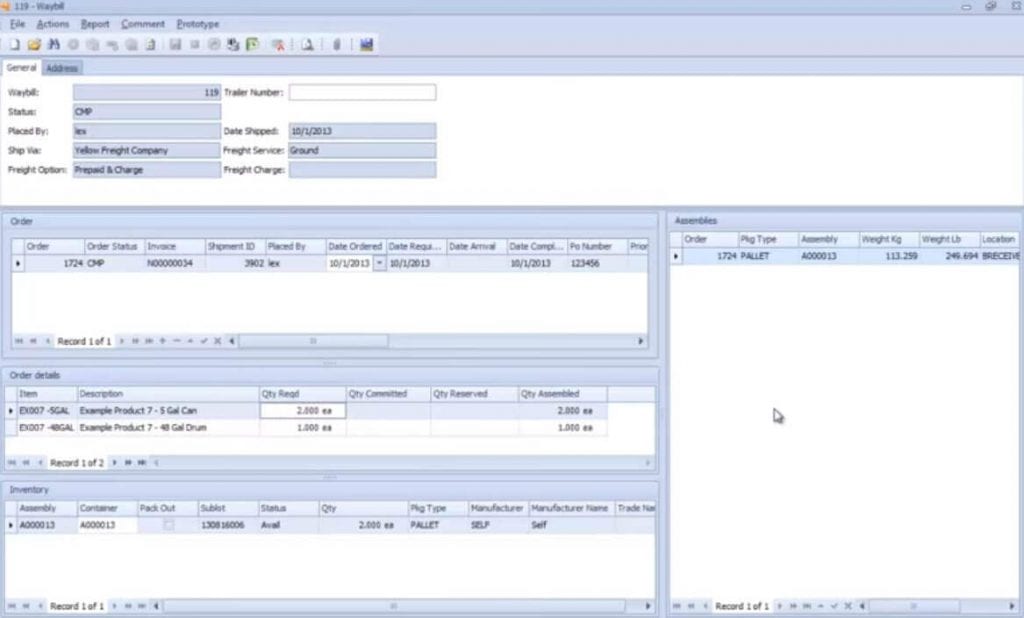Open the Report menu
Image resolution: width=1024 pixels, height=618 pixels.
coord(95,23)
